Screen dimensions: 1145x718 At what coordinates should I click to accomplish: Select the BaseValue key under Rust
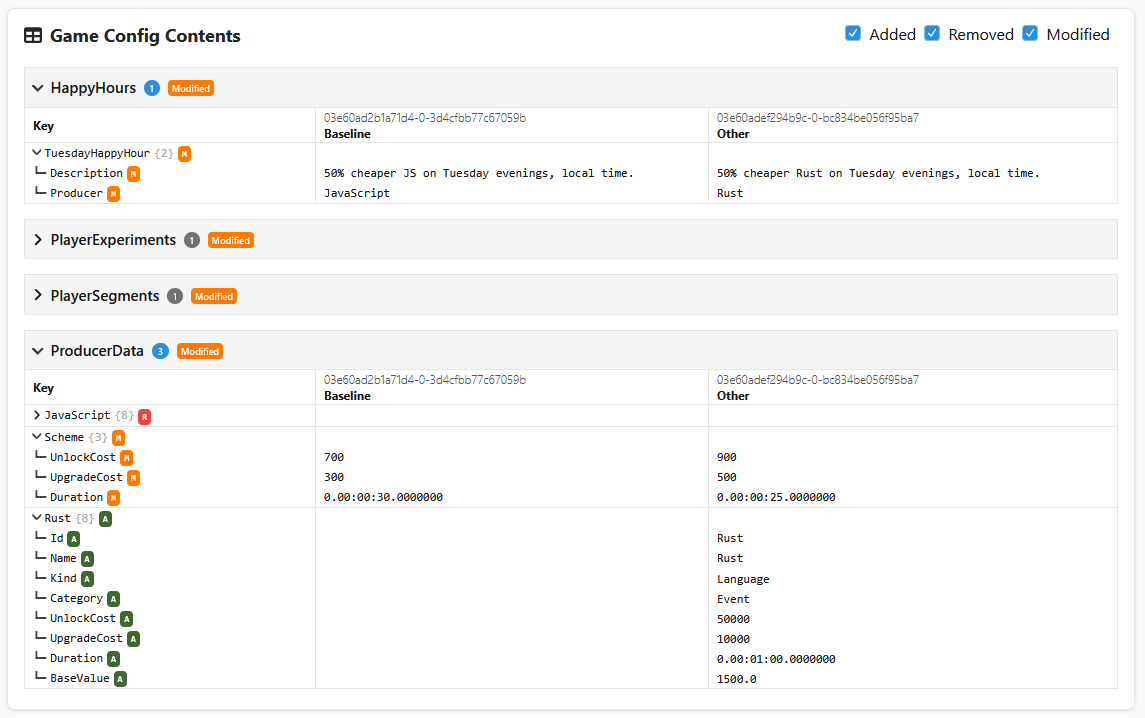[80, 678]
